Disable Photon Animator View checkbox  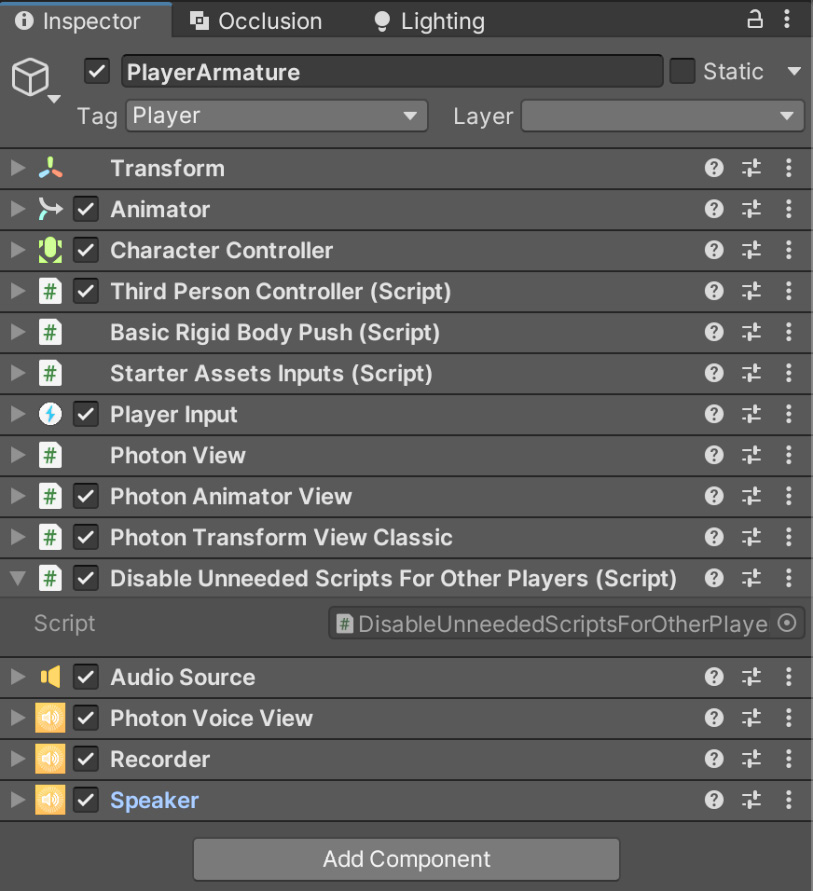(86, 496)
